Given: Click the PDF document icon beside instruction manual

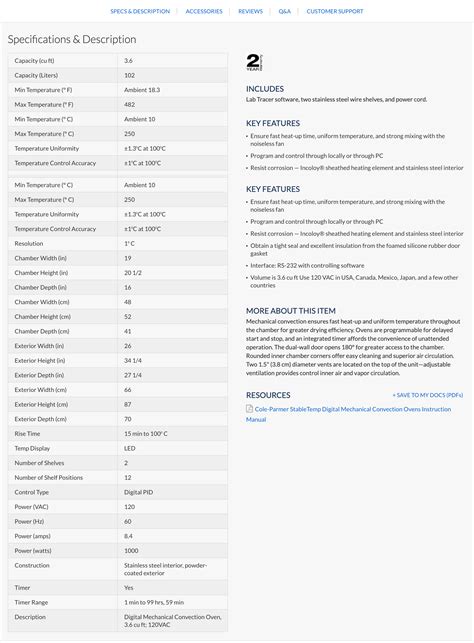Looking at the screenshot, I should (249, 408).
